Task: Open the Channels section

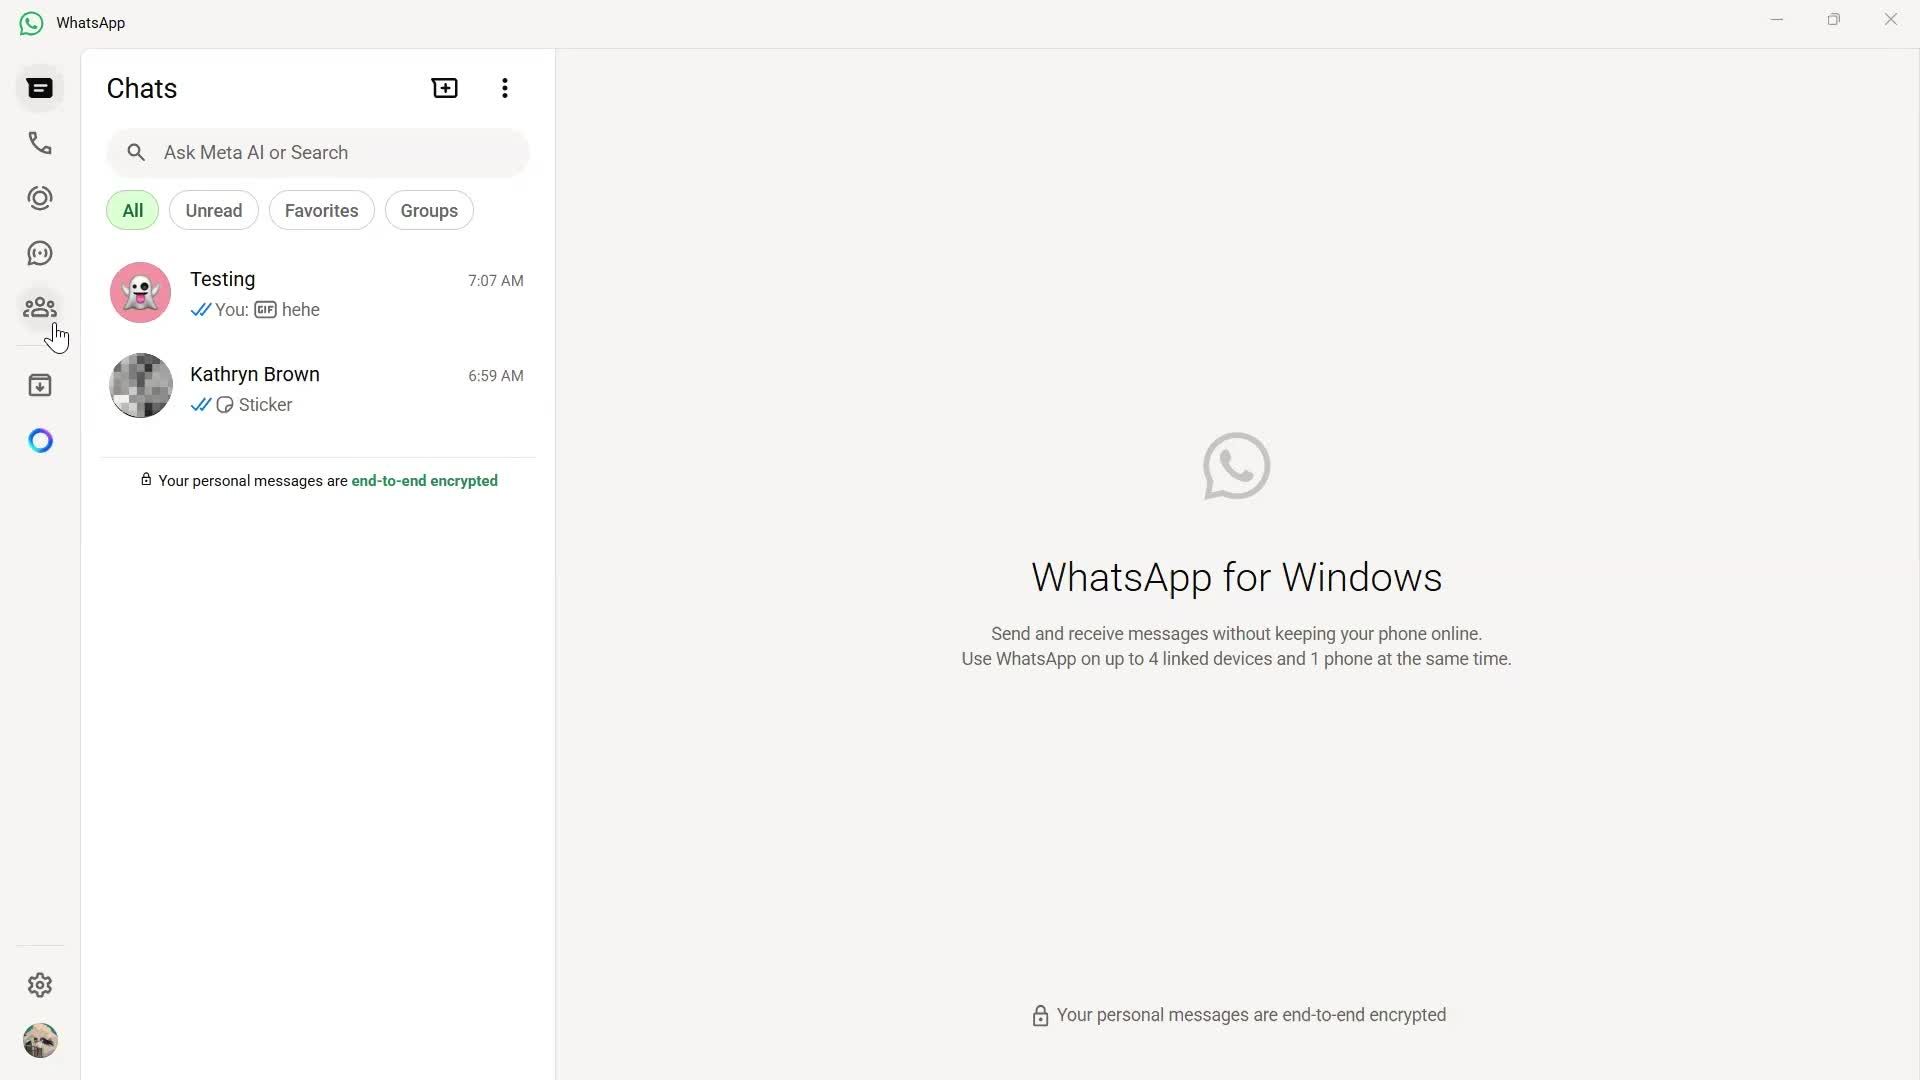Action: [39, 253]
